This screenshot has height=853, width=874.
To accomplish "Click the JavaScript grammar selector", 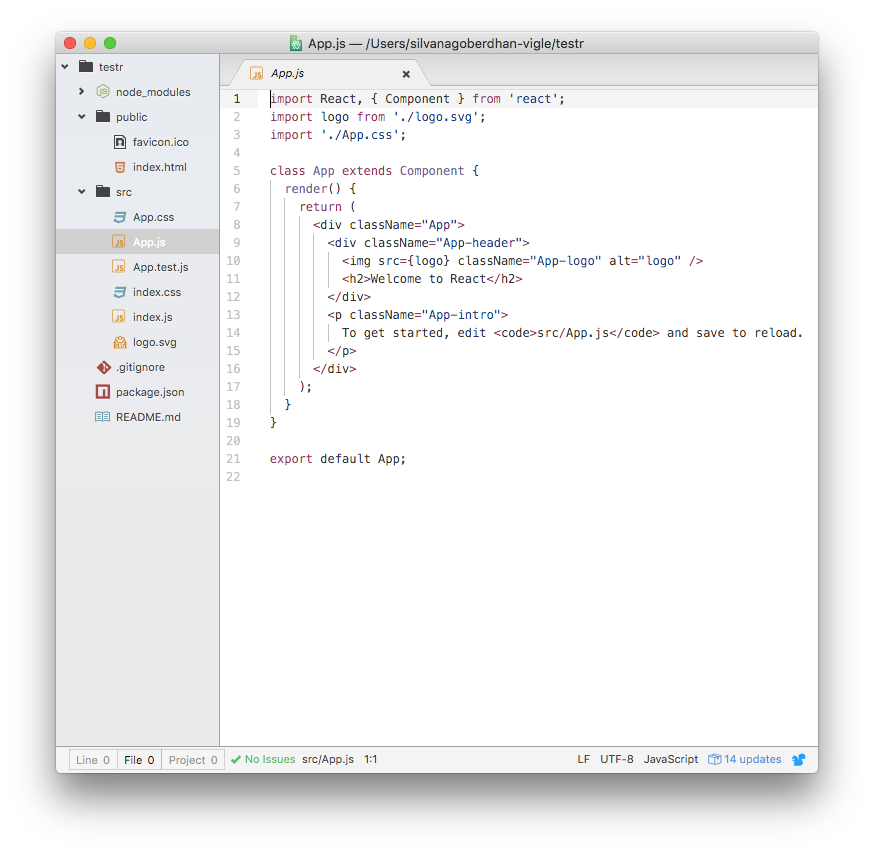I will click(670, 759).
